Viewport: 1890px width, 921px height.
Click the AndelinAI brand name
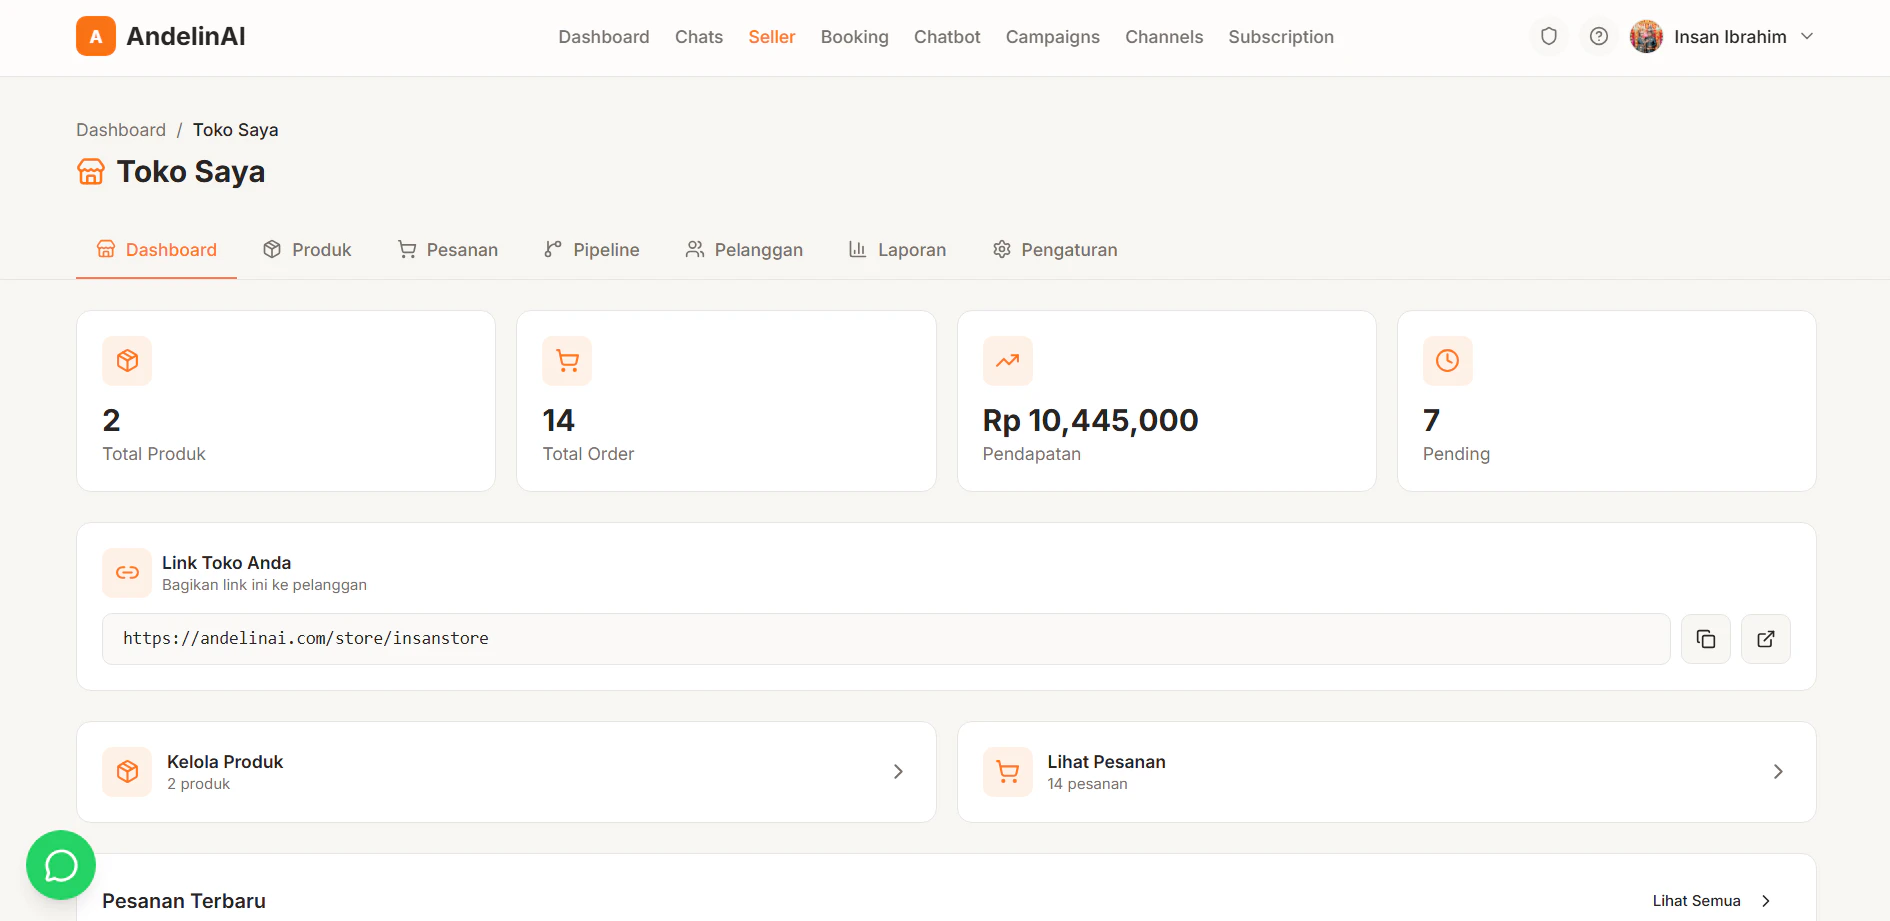186,36
